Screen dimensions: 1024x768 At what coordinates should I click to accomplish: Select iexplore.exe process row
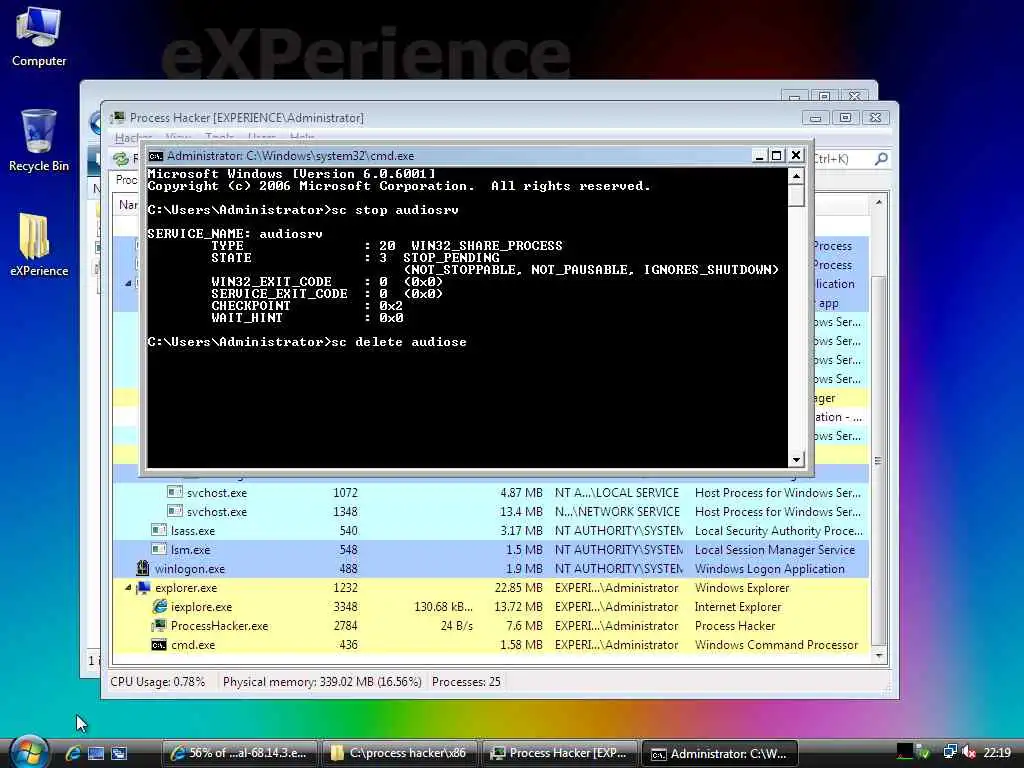click(x=490, y=607)
